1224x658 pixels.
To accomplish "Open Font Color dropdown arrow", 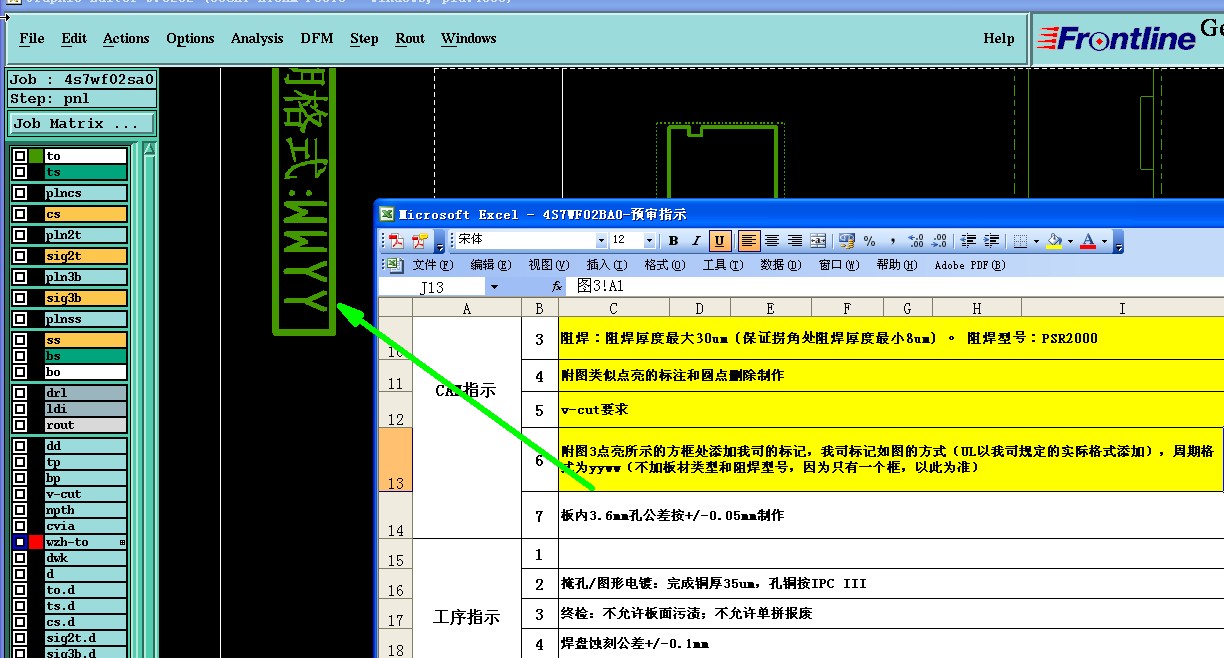I will pos(1104,241).
